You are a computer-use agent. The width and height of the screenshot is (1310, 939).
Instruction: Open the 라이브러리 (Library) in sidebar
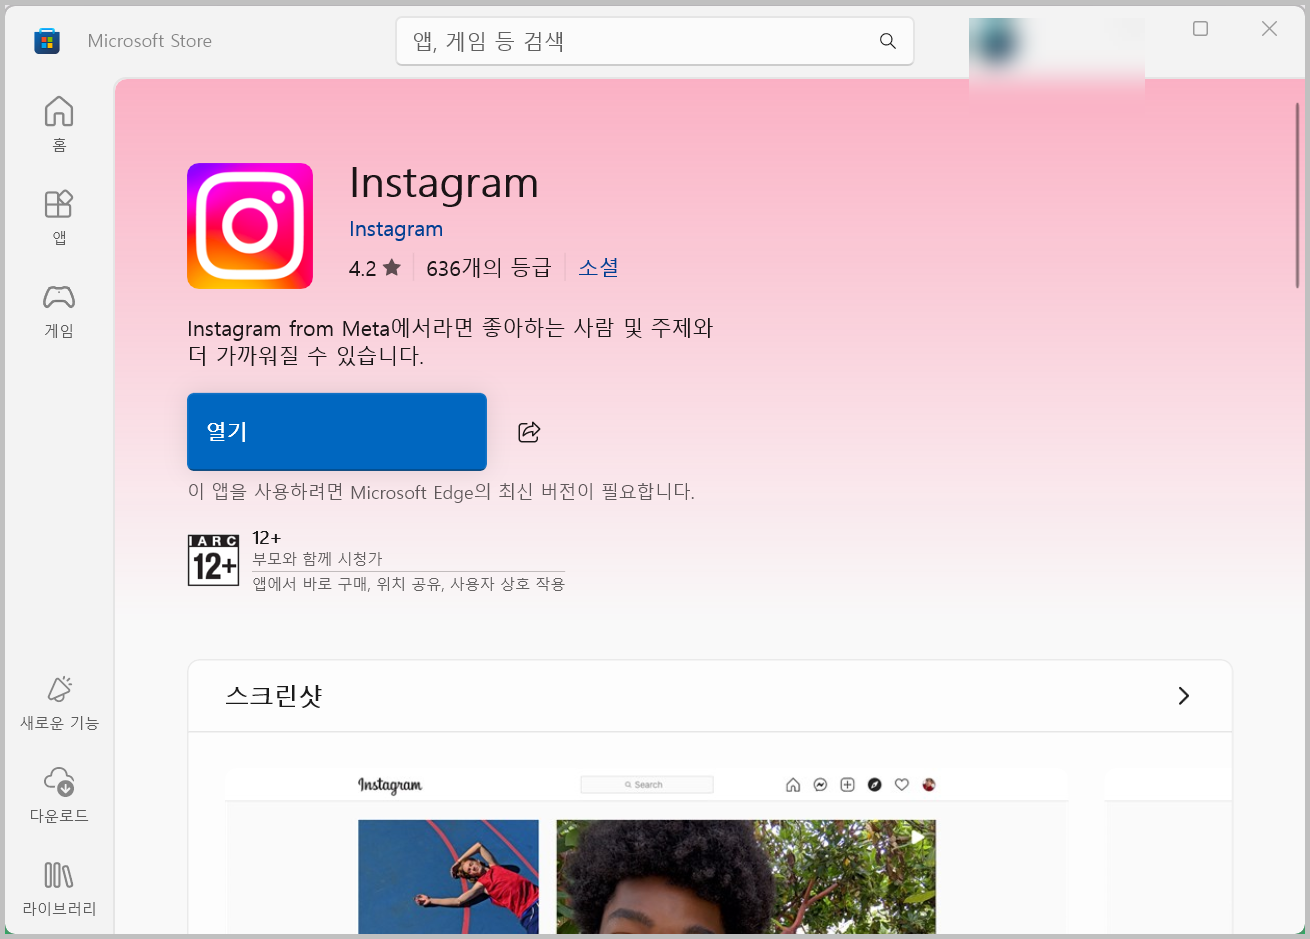click(x=59, y=888)
